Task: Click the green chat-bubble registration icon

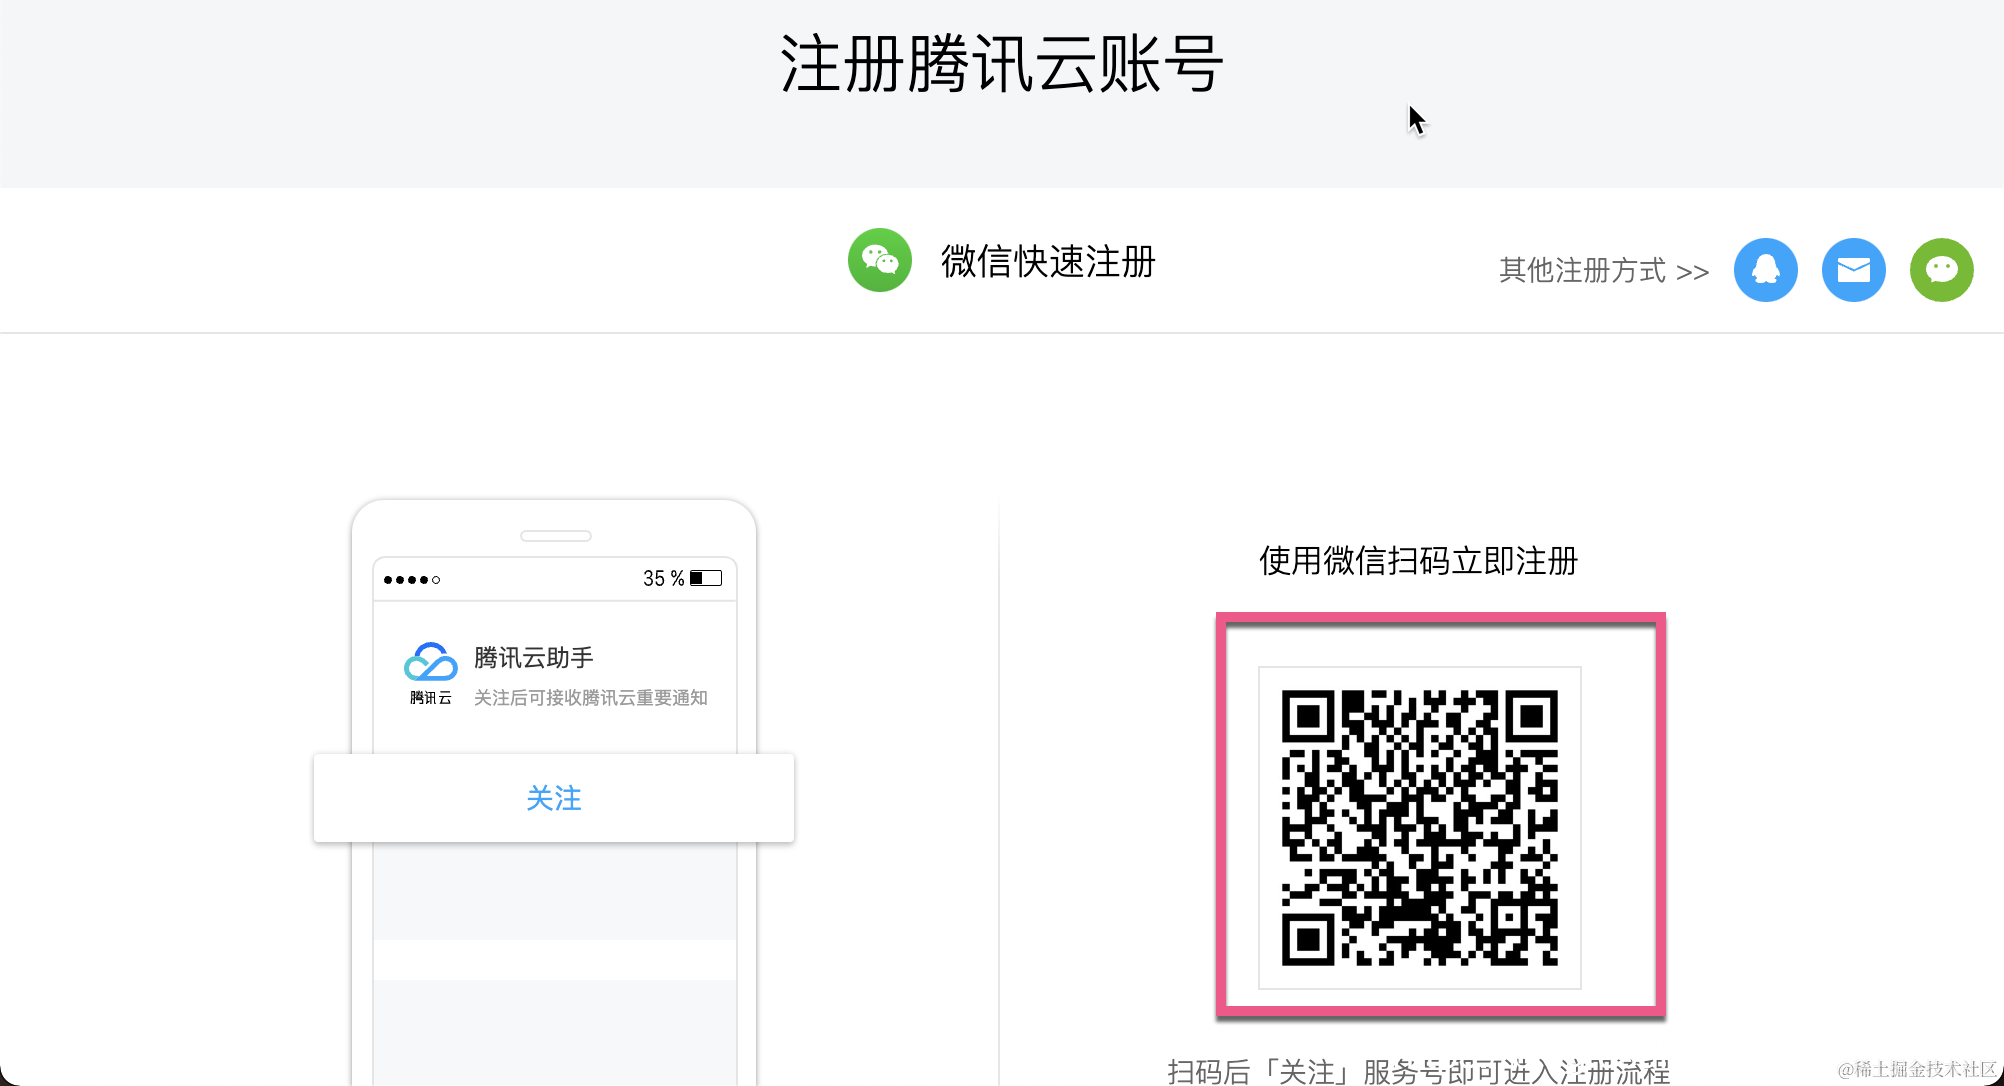Action: 1941,269
